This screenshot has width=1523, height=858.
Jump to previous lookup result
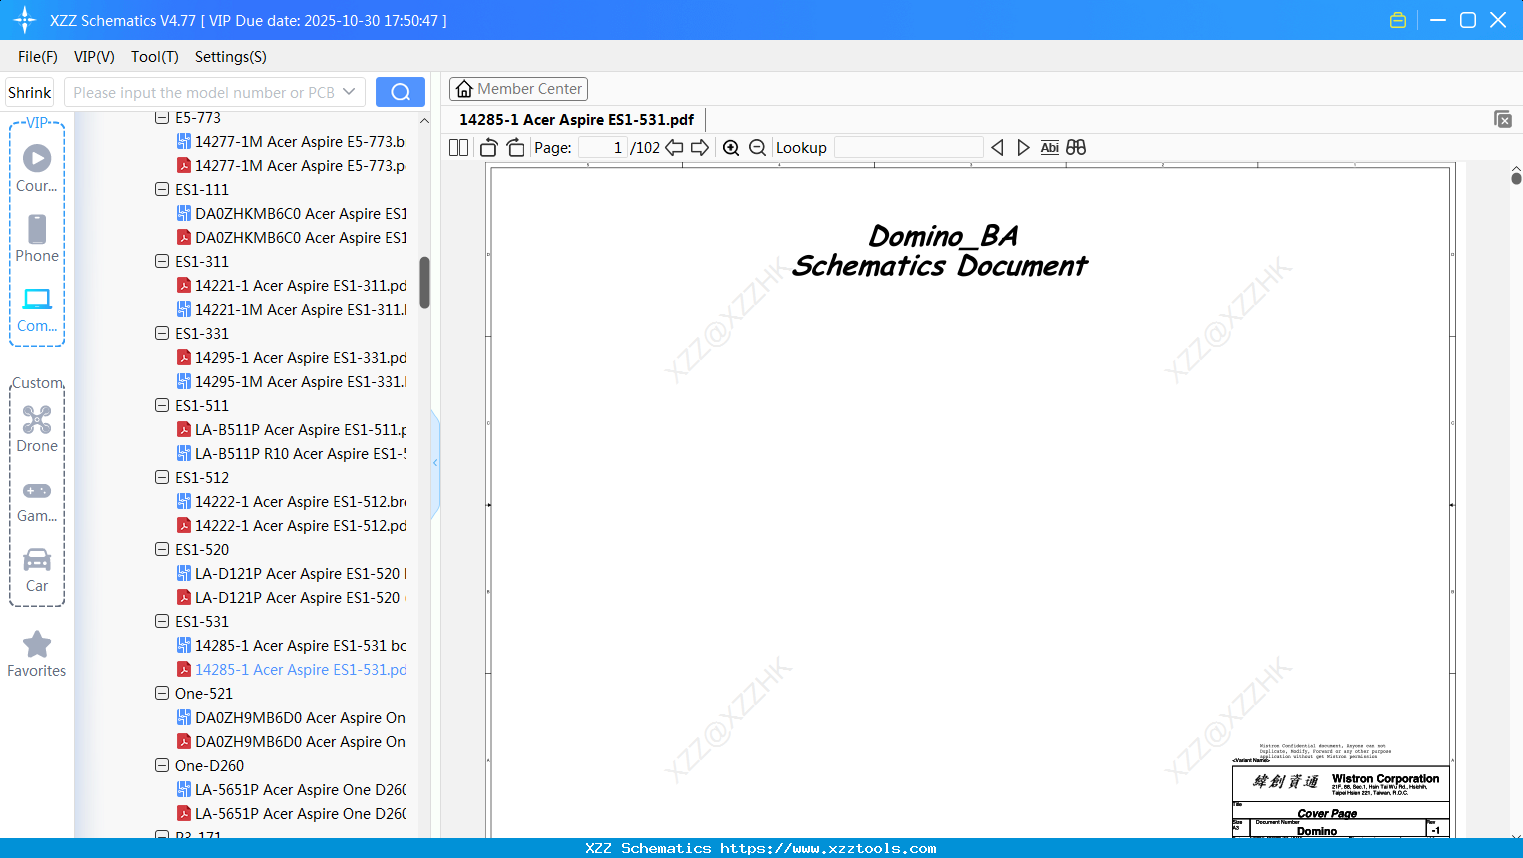[997, 148]
